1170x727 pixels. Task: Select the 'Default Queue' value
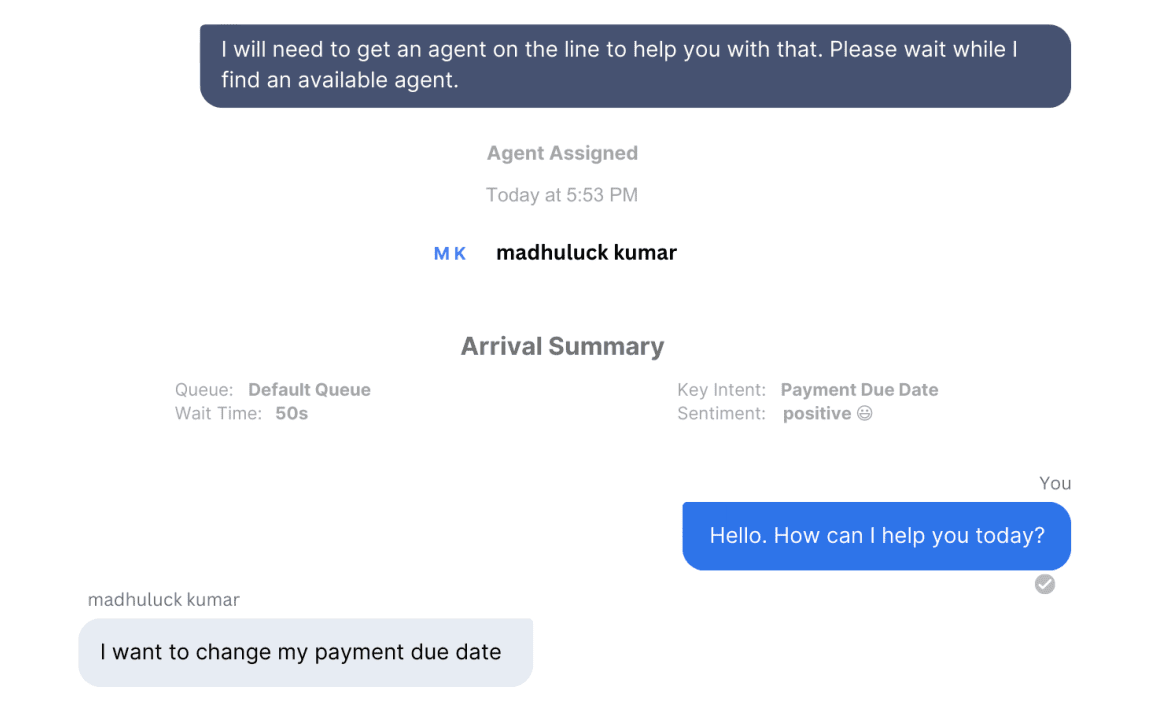[309, 390]
